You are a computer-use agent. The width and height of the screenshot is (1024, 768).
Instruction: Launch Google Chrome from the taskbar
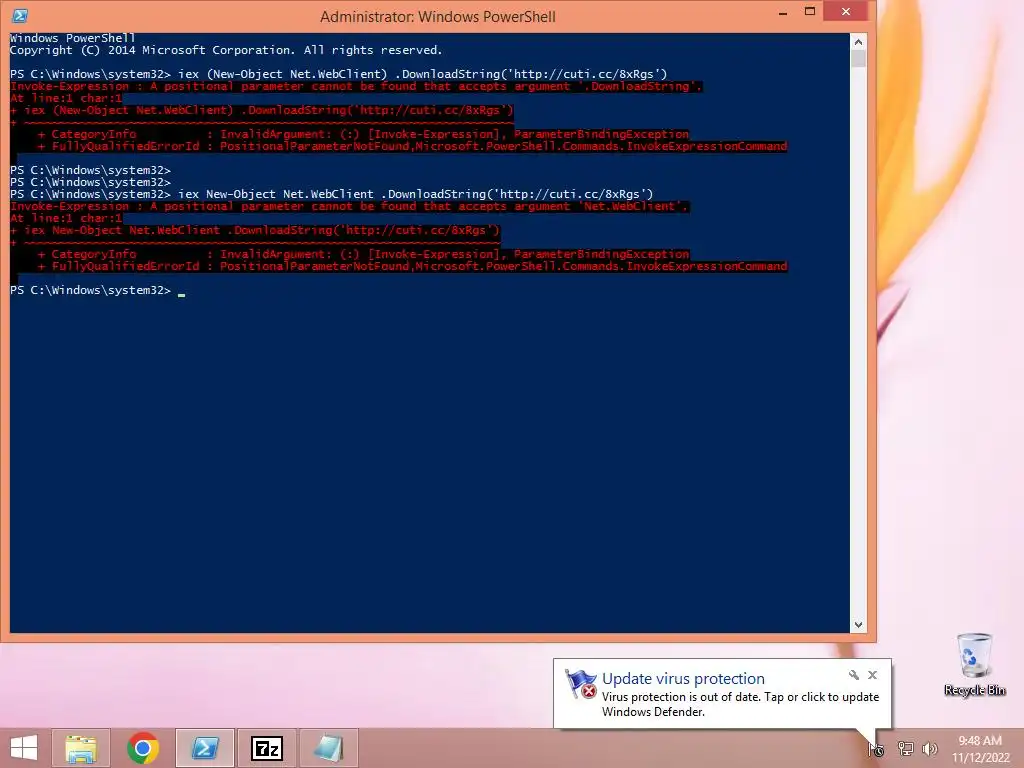coord(143,748)
